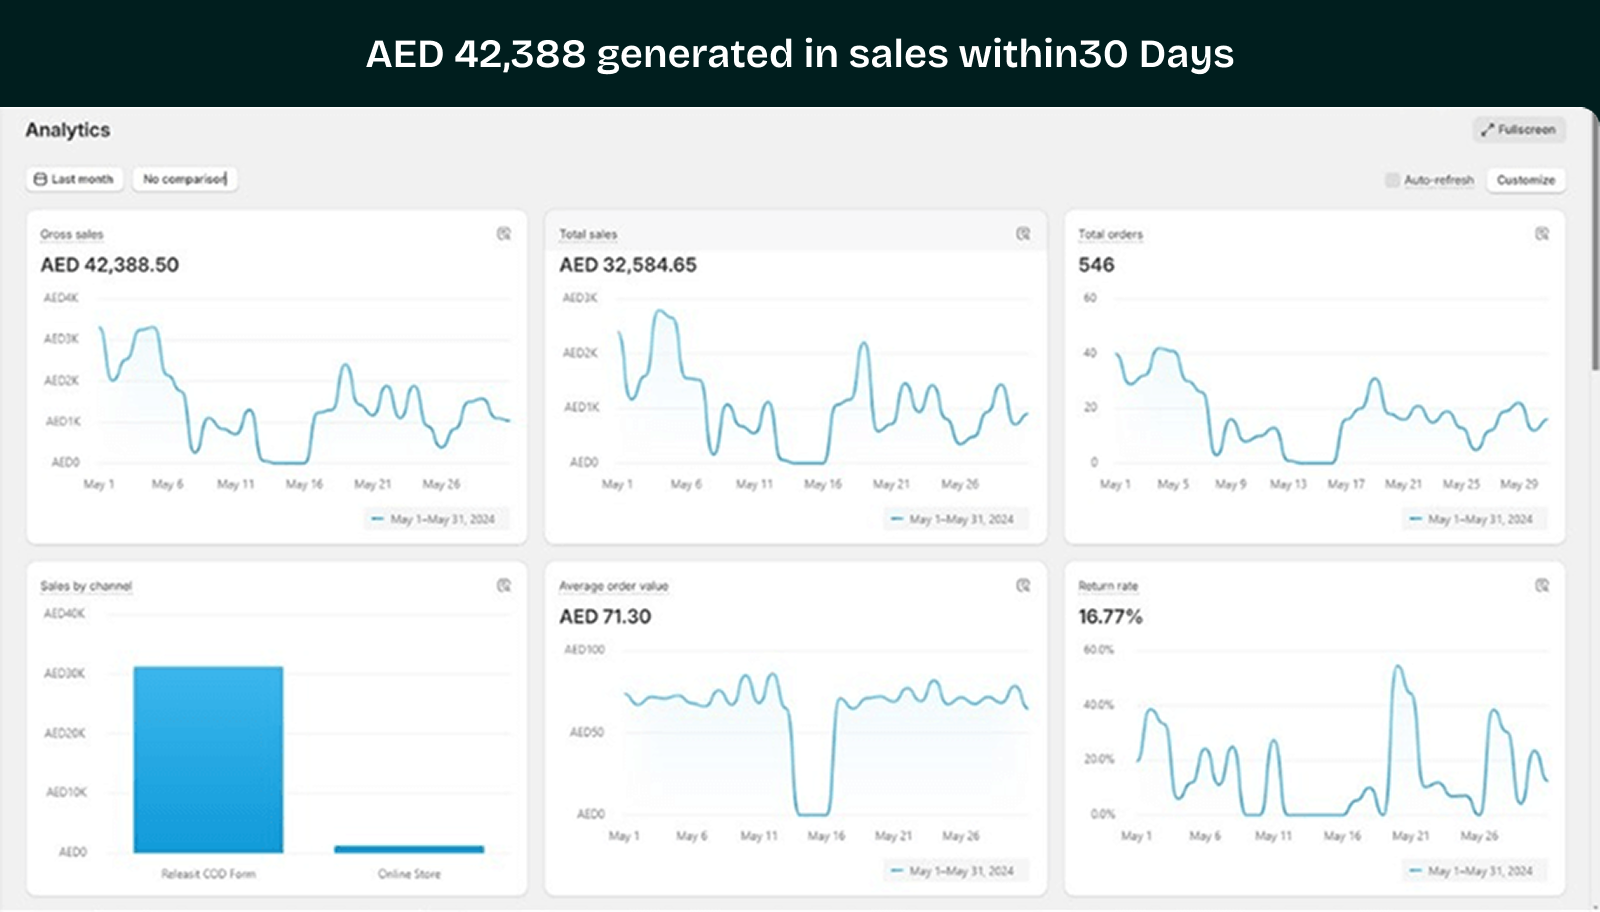
Task: Click the Fullscreen expand arrows icon
Action: click(x=1488, y=130)
